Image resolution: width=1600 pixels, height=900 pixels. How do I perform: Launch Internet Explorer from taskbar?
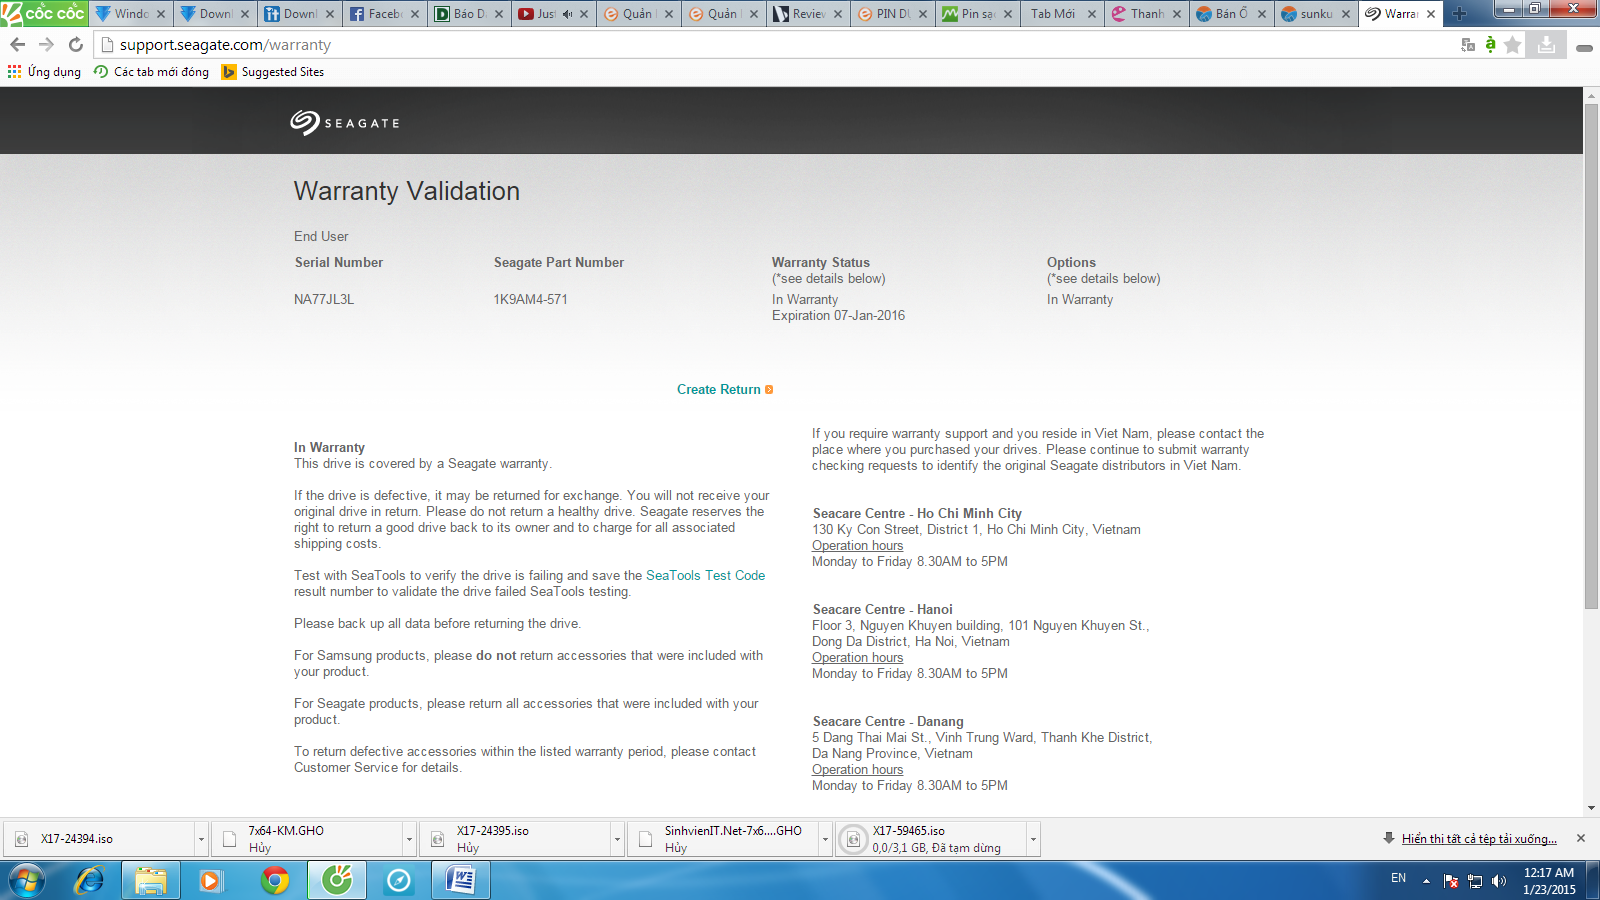tap(89, 881)
